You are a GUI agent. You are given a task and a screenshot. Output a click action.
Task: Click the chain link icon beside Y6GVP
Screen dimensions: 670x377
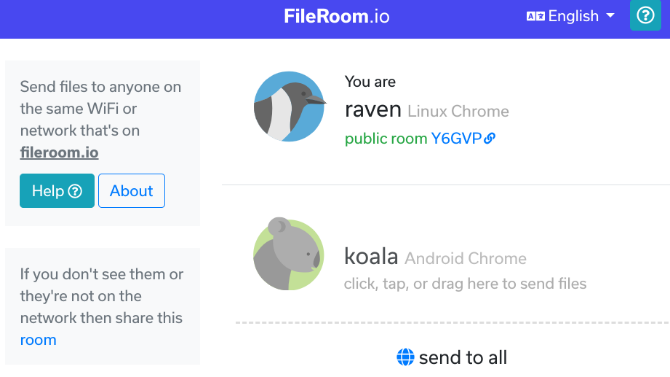pyautogui.click(x=490, y=138)
